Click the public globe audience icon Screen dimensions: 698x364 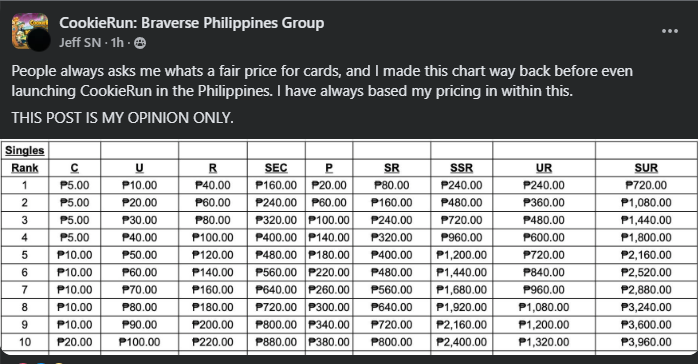140,43
